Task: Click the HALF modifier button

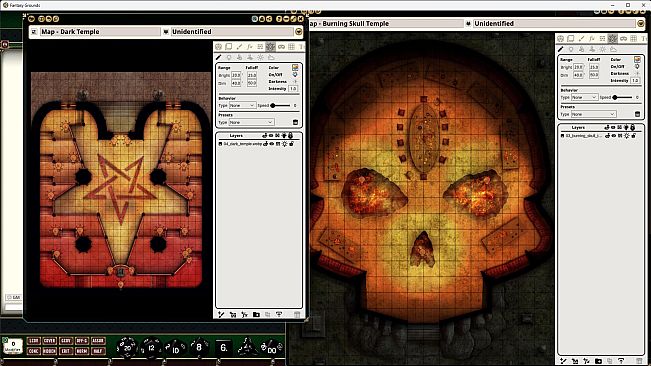Action: coord(98,351)
